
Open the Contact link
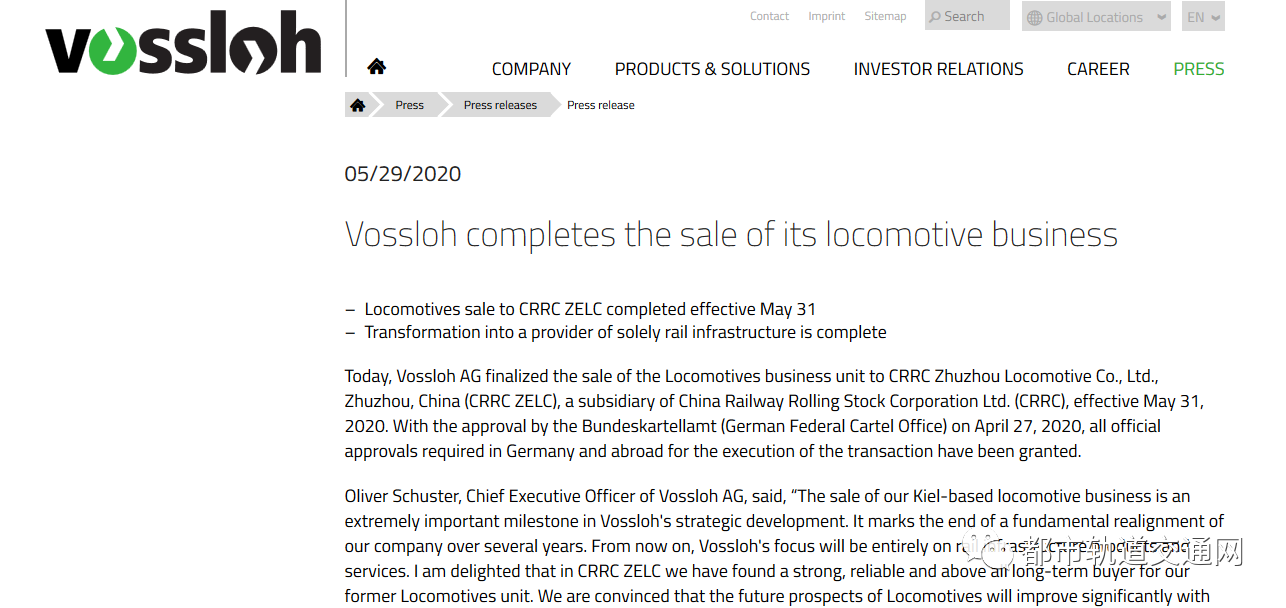coord(769,16)
